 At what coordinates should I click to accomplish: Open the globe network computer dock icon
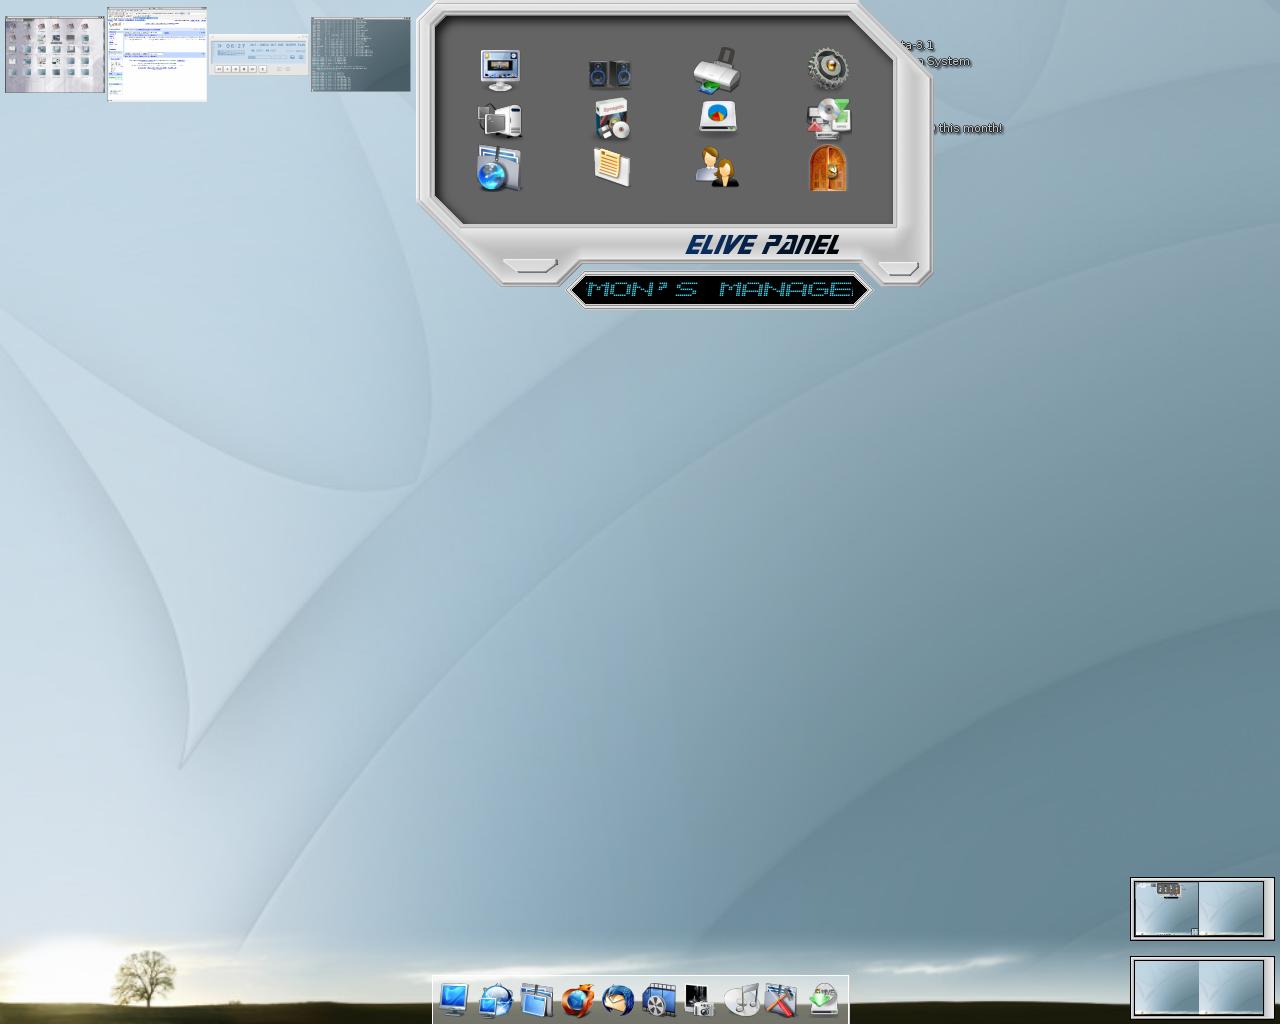pyautogui.click(x=495, y=999)
